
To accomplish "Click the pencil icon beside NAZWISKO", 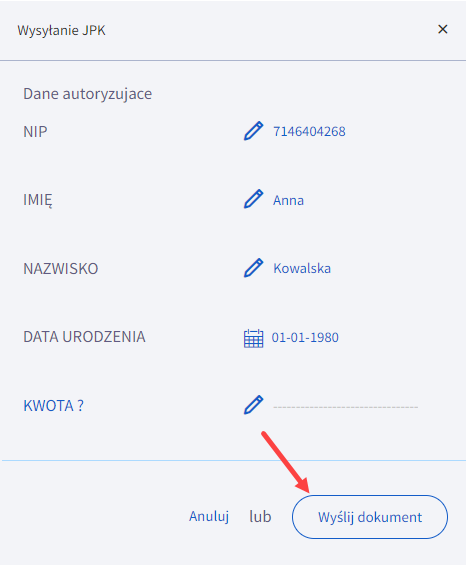I will [x=253, y=268].
